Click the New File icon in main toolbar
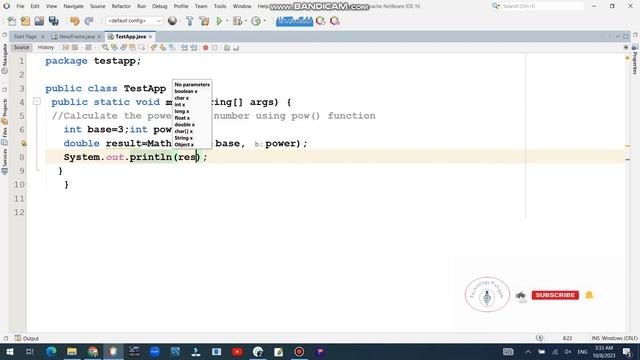The width and height of the screenshot is (640, 360). (x=11, y=21)
